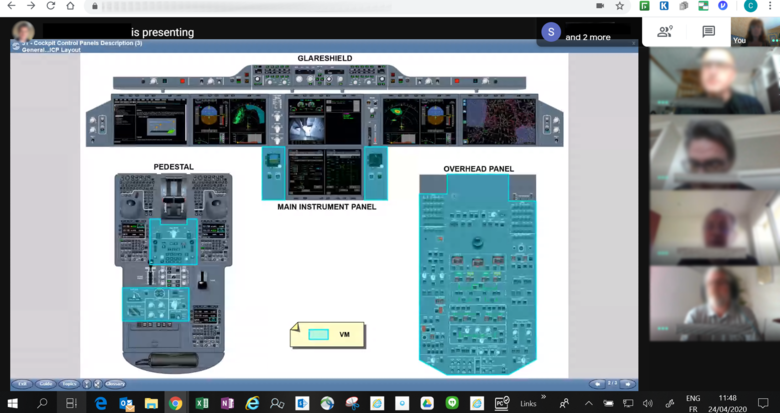This screenshot has height=413, width=780.
Task: Open File Explorer from the taskbar
Action: 151,403
